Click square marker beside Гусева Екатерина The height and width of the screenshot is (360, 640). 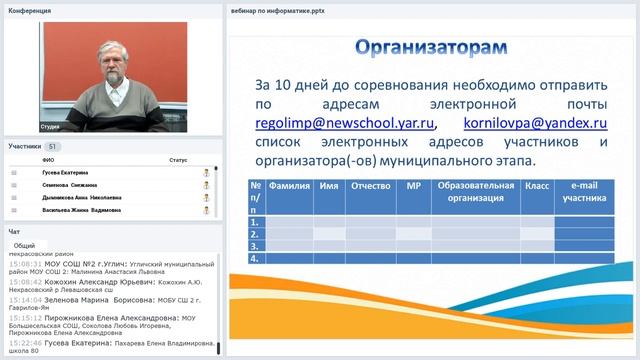(14, 173)
